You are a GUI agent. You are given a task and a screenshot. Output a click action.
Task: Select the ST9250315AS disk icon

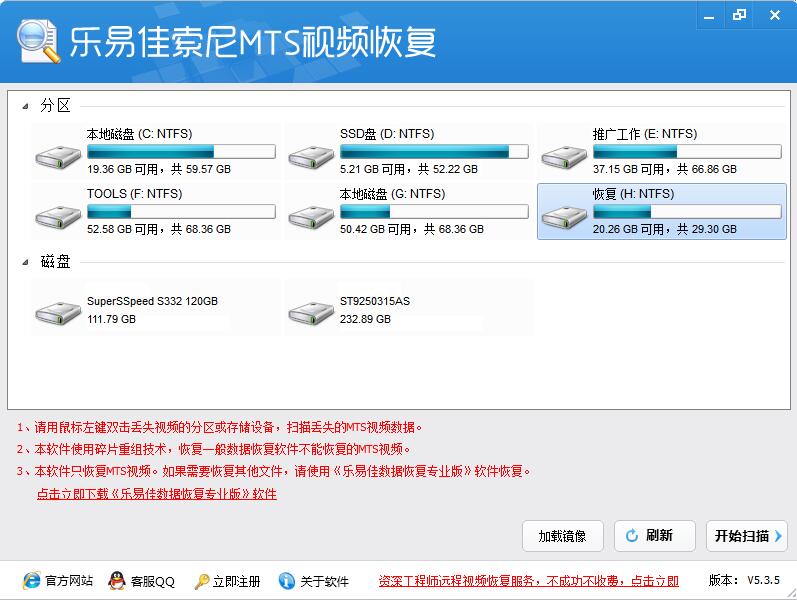pos(311,312)
